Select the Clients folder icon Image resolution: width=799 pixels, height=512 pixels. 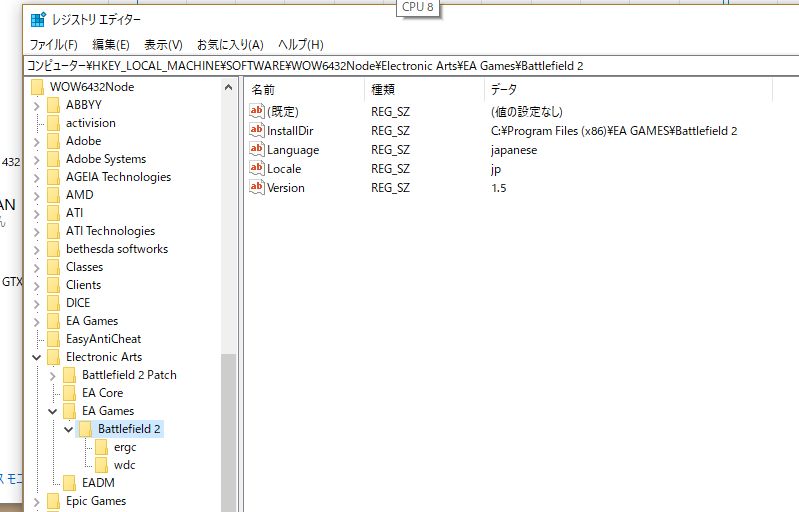pos(54,285)
